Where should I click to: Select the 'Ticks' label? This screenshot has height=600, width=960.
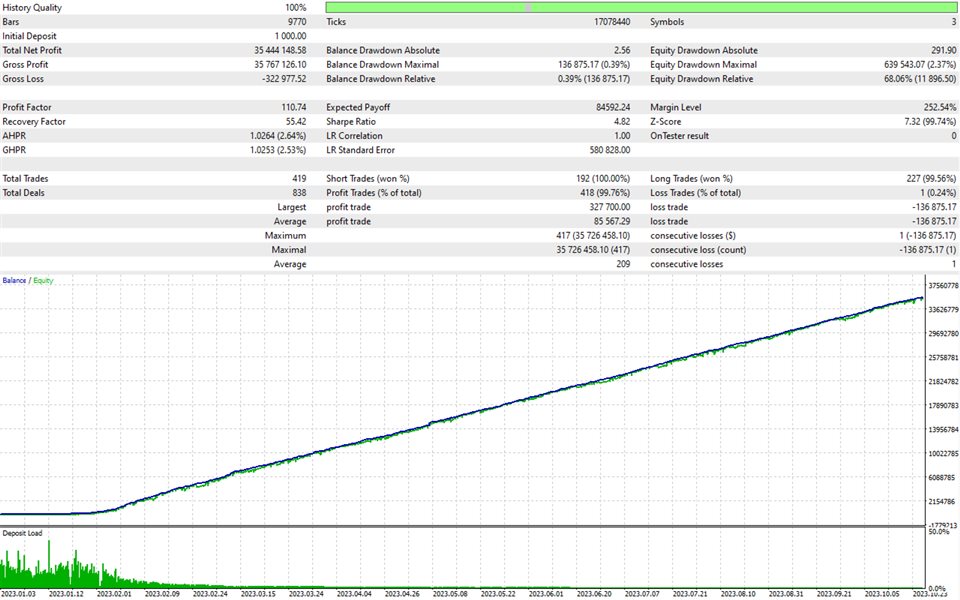pos(336,21)
